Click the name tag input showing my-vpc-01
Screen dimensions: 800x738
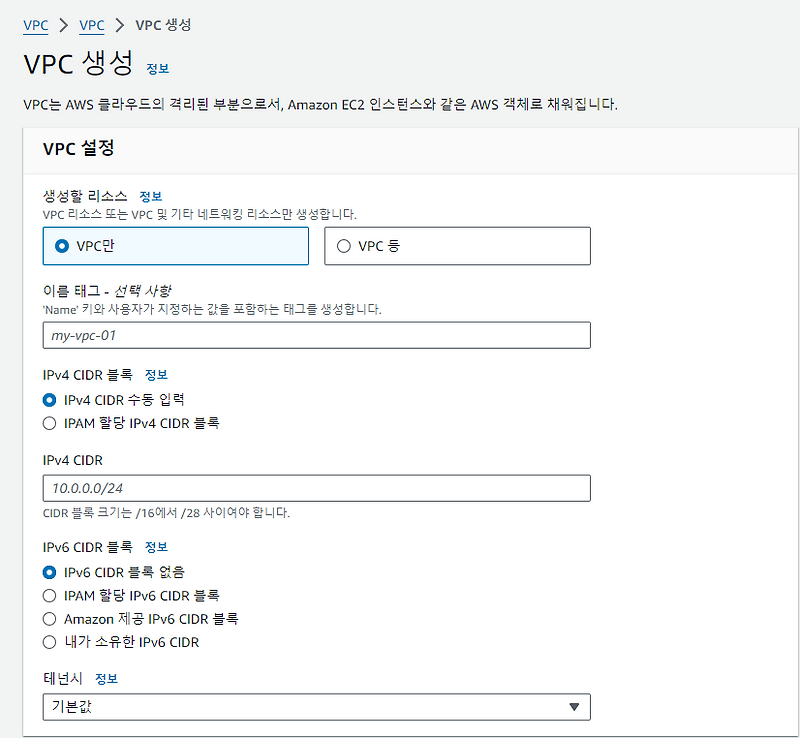316,335
